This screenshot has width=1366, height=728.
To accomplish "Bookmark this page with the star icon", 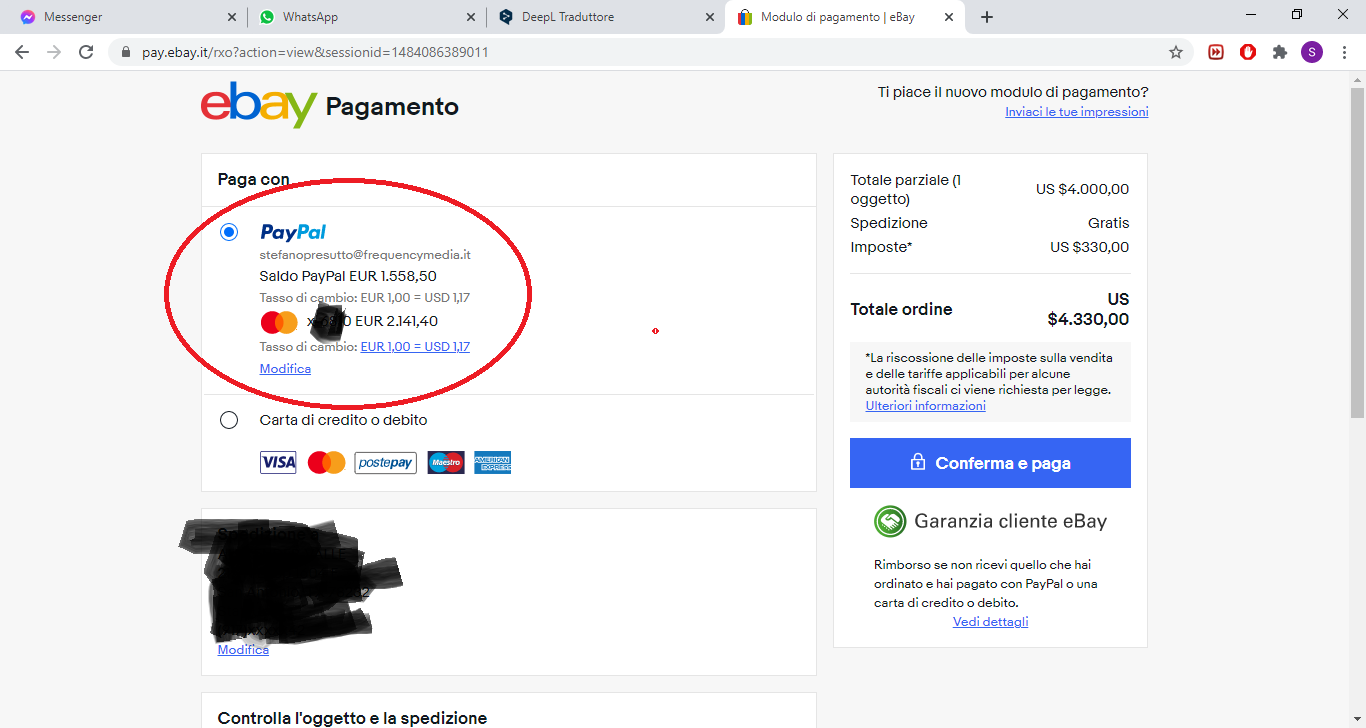I will (1176, 52).
